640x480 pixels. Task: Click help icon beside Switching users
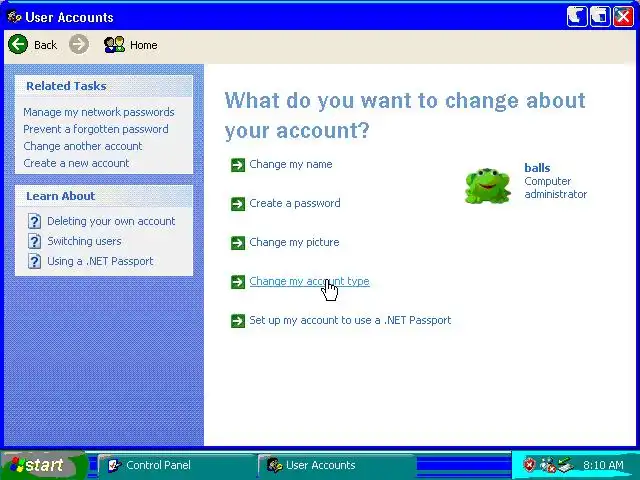pyautogui.click(x=34, y=241)
